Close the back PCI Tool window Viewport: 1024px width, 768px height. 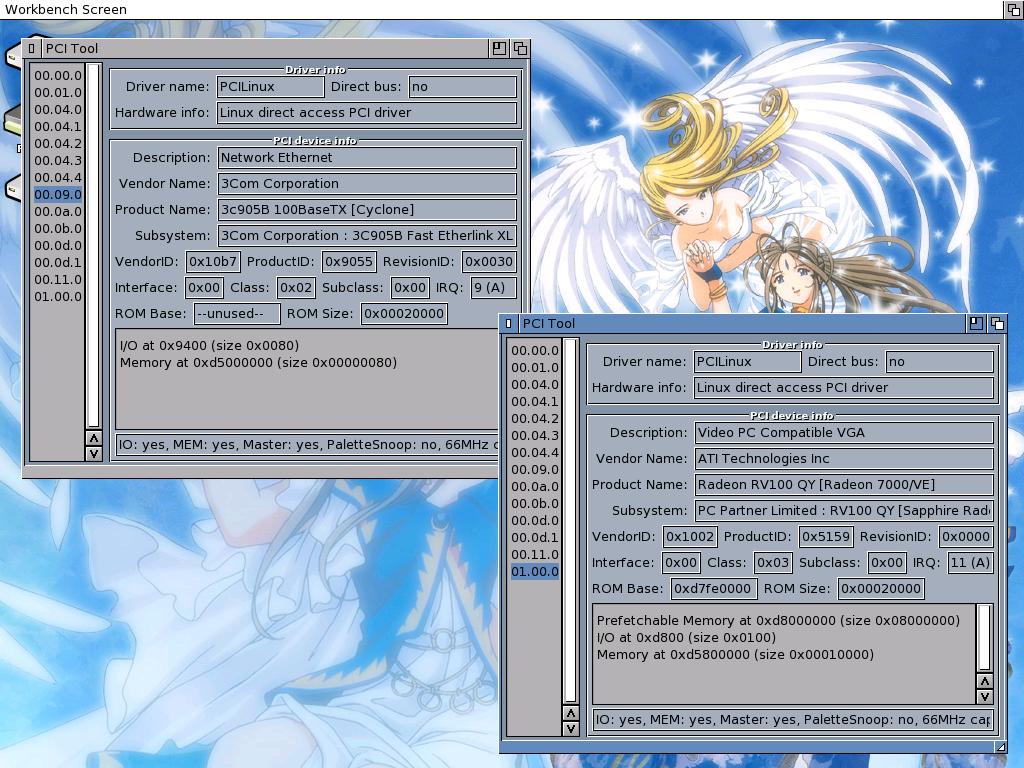pyautogui.click(x=31, y=48)
